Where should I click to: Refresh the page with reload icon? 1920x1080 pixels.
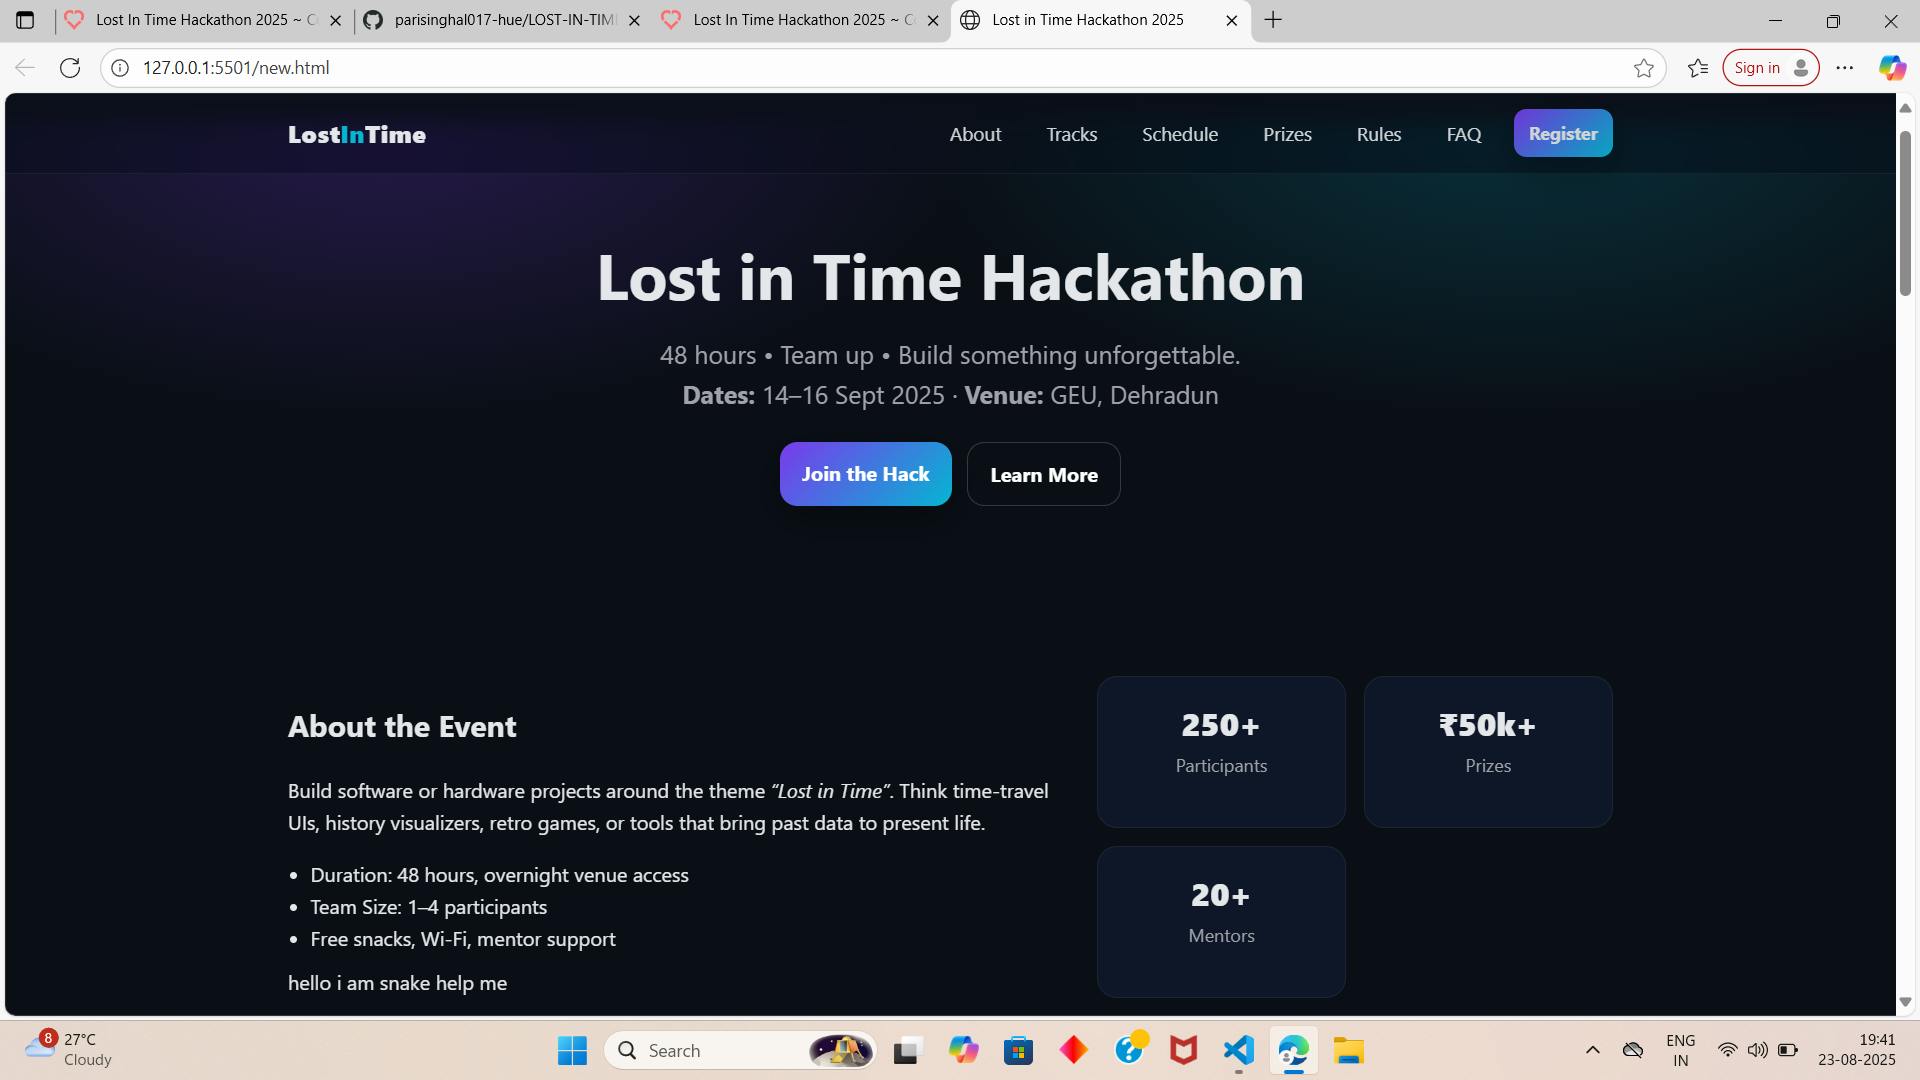tap(70, 68)
